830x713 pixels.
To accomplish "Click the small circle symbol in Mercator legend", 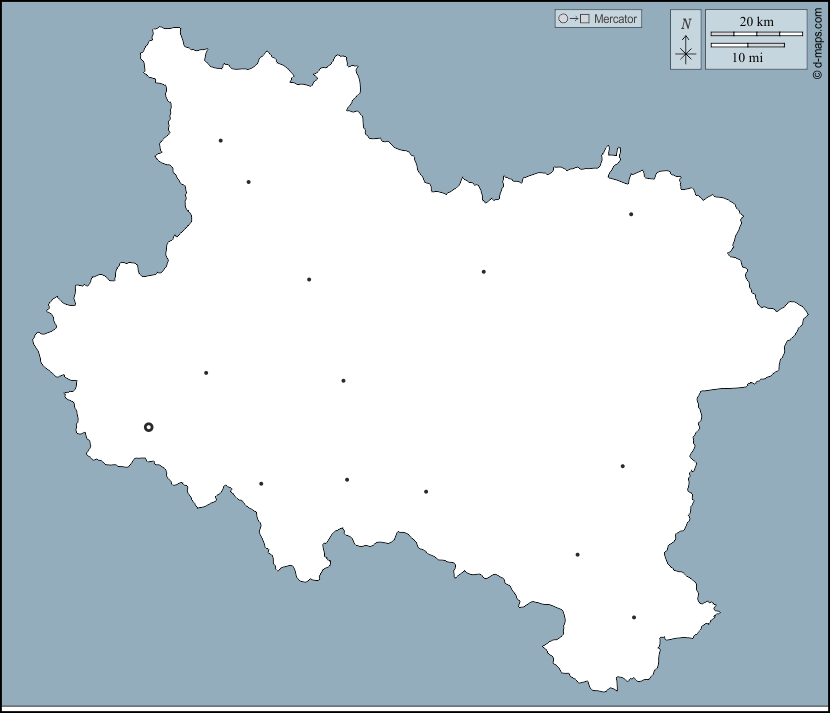I will [563, 19].
